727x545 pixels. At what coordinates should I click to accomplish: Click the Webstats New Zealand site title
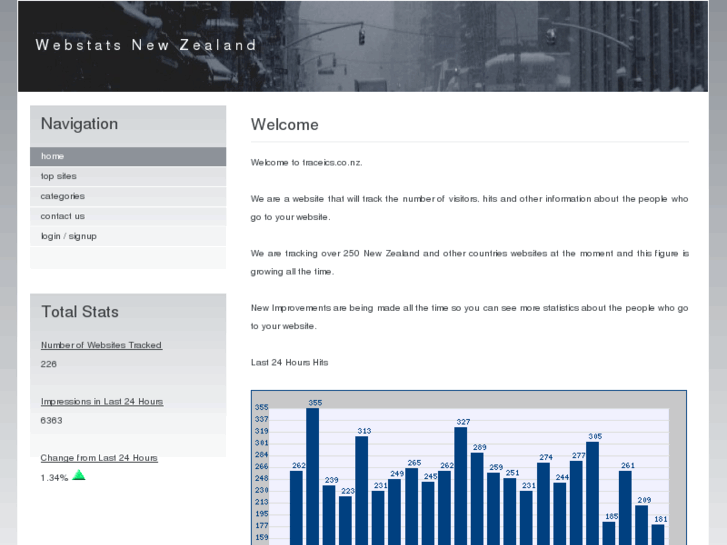click(146, 45)
